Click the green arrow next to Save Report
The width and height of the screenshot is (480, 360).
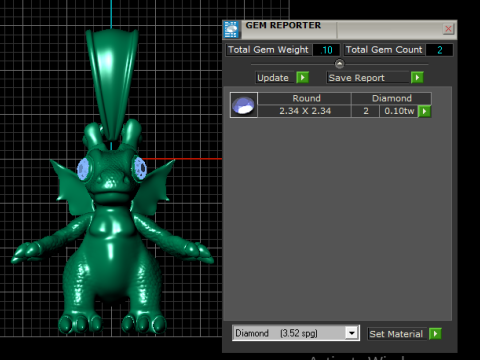(417, 78)
